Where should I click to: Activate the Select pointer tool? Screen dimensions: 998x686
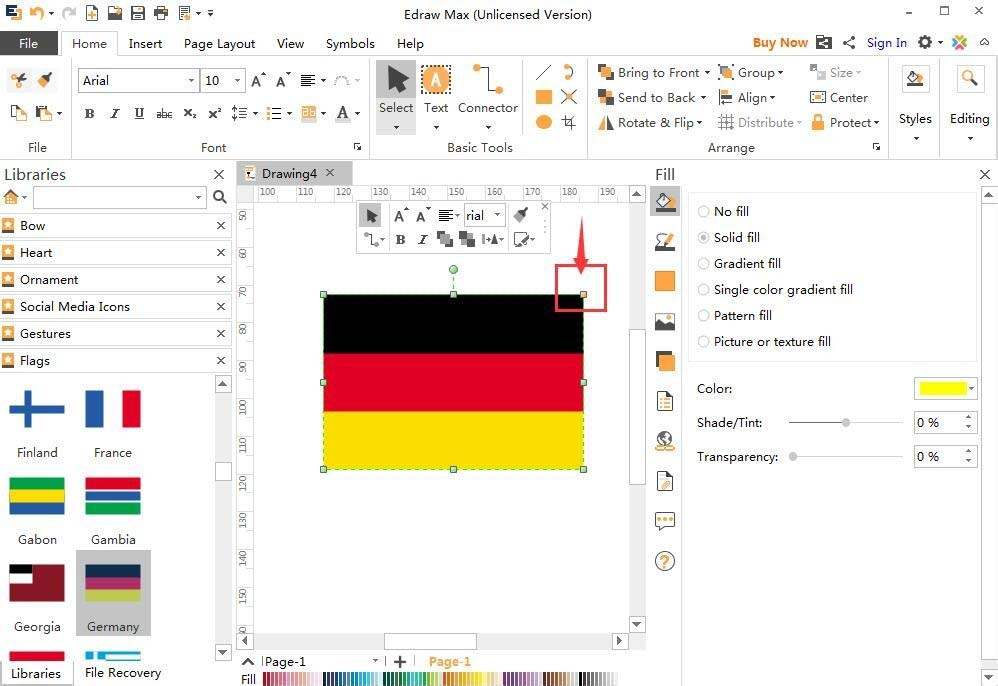coord(396,81)
